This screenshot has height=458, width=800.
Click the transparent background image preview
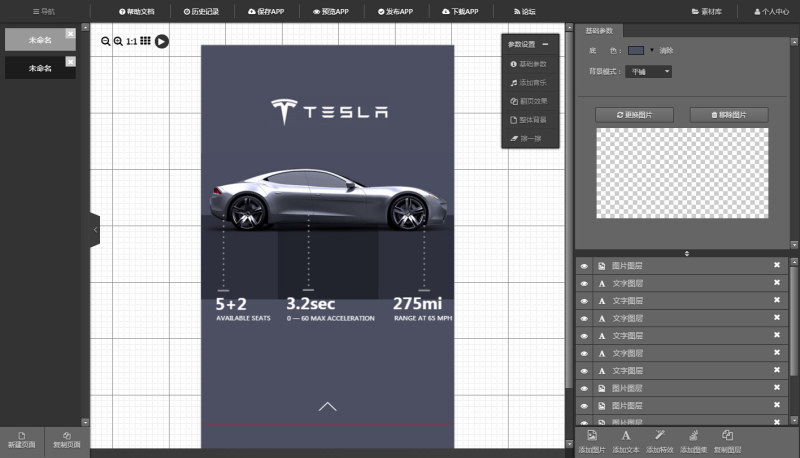point(682,173)
